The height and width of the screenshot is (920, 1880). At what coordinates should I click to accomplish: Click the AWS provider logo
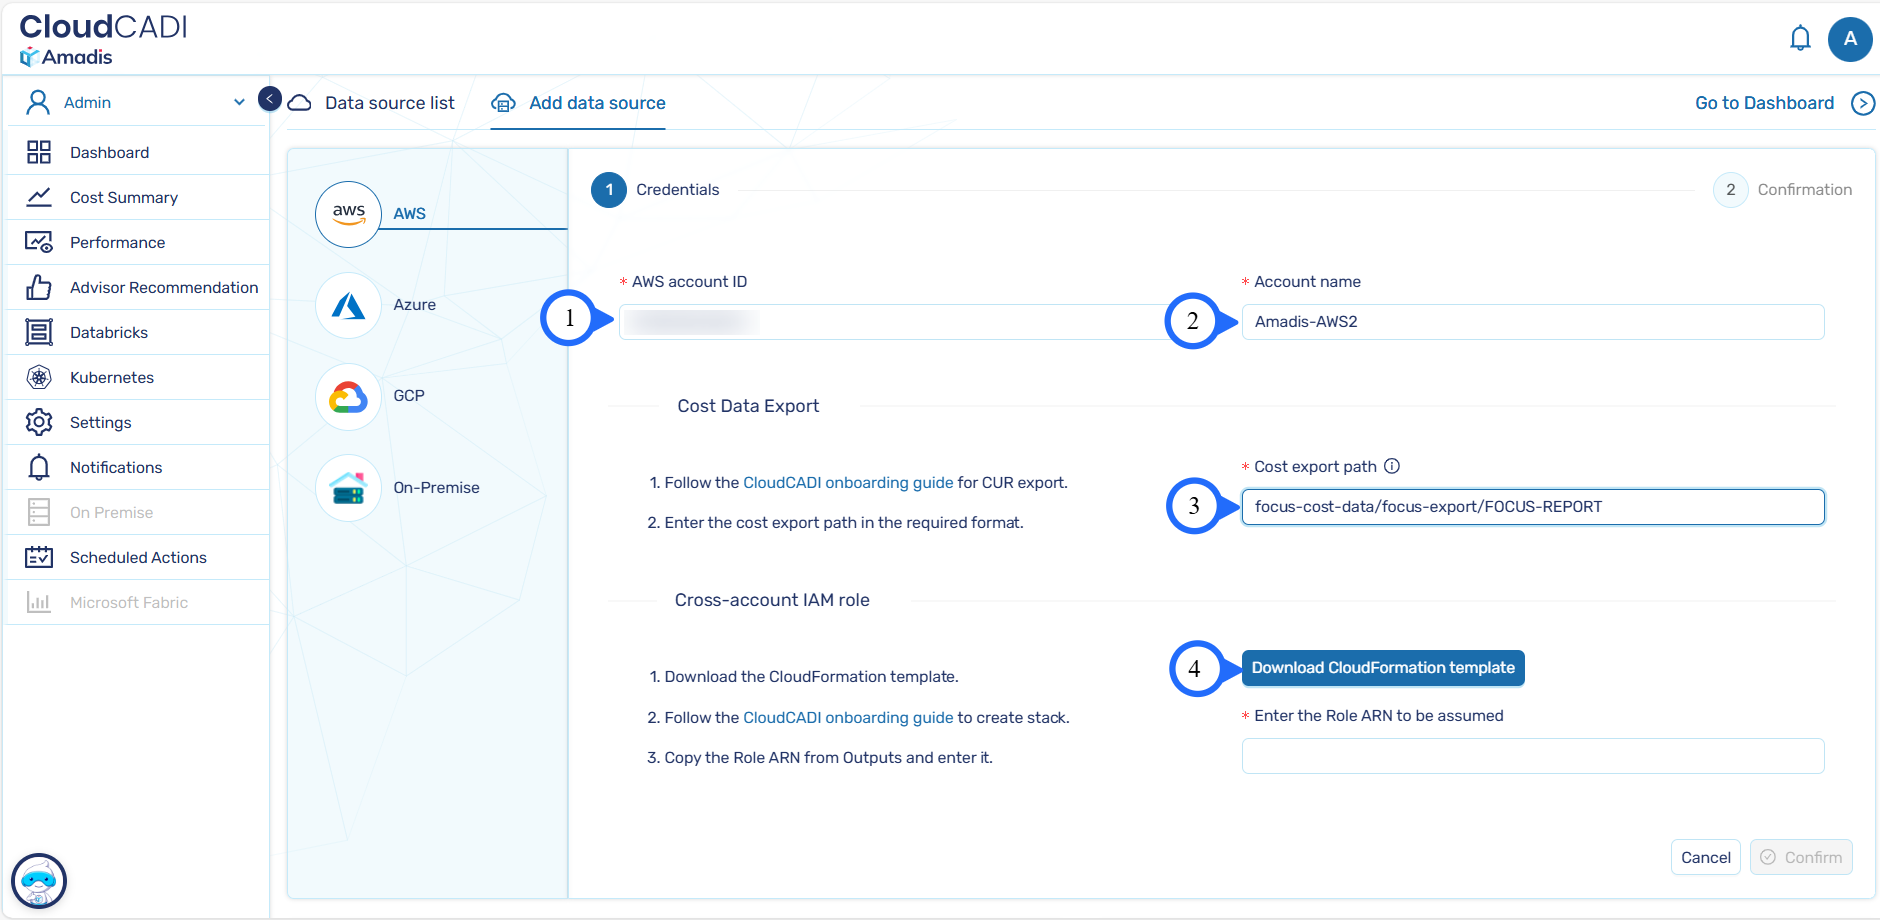point(348,213)
